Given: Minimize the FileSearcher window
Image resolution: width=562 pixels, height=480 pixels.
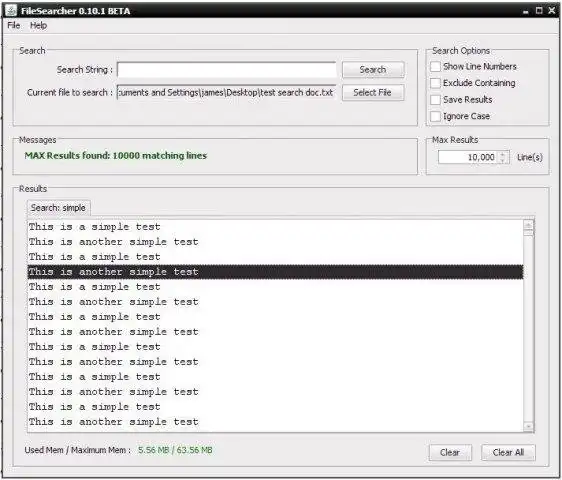Looking at the screenshot, I should (x=525, y=11).
